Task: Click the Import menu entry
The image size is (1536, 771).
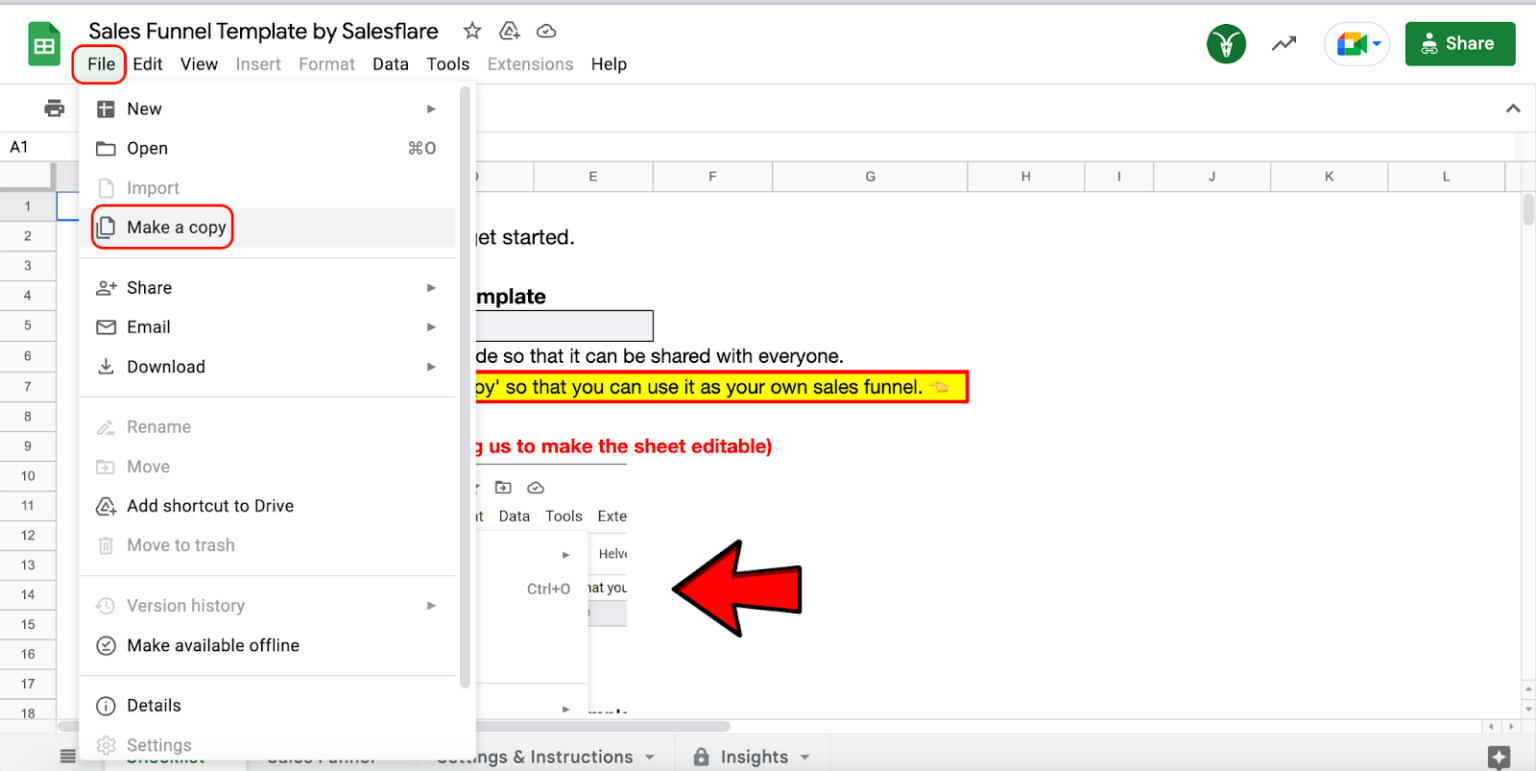Action: pos(267,188)
